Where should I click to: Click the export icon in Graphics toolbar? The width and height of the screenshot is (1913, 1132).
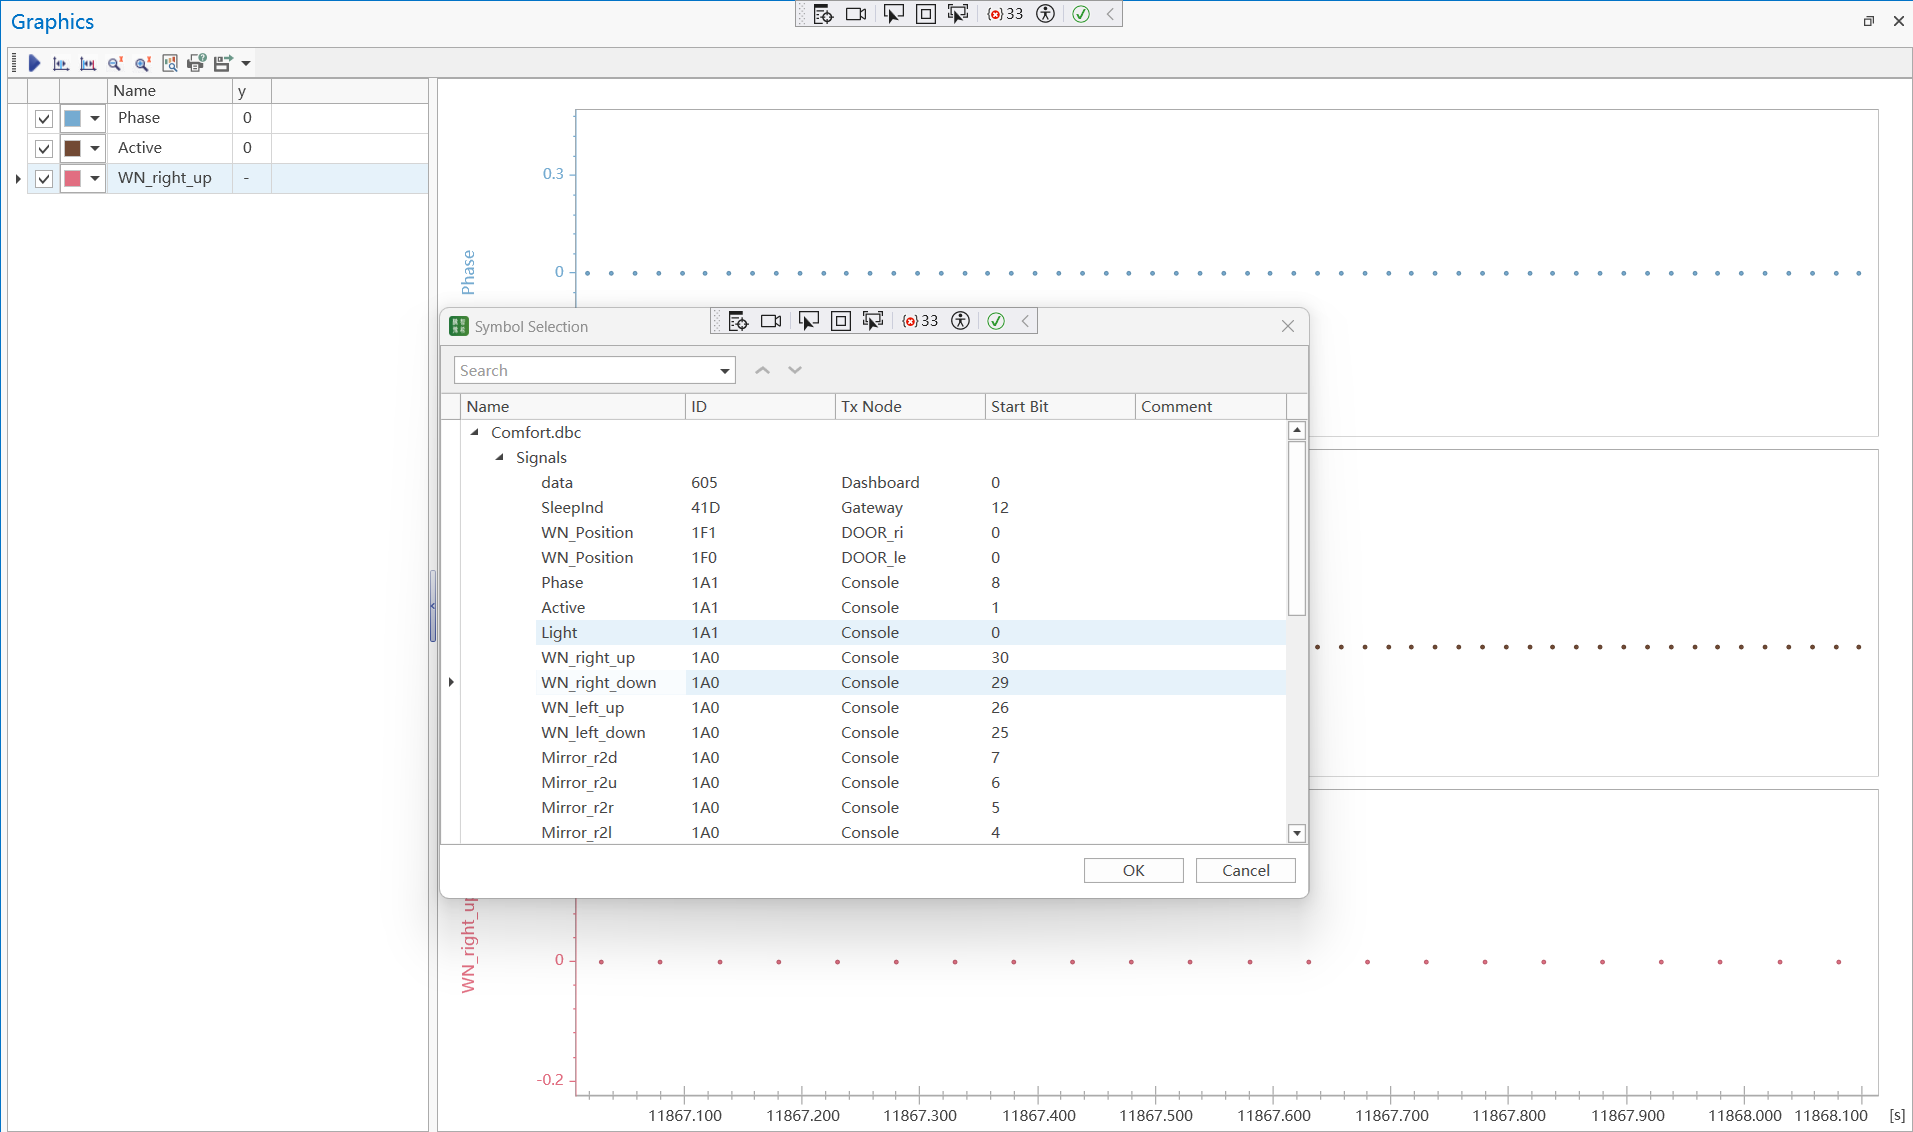click(x=222, y=63)
